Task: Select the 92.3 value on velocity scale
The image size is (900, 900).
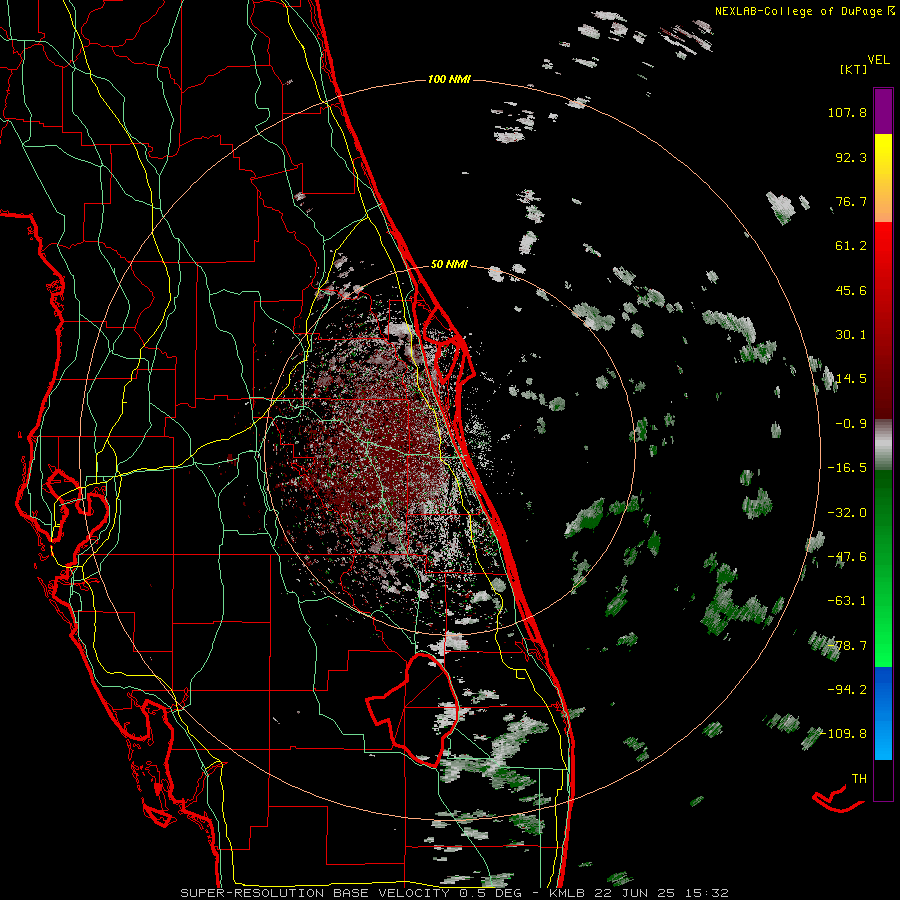Action: 851,157
